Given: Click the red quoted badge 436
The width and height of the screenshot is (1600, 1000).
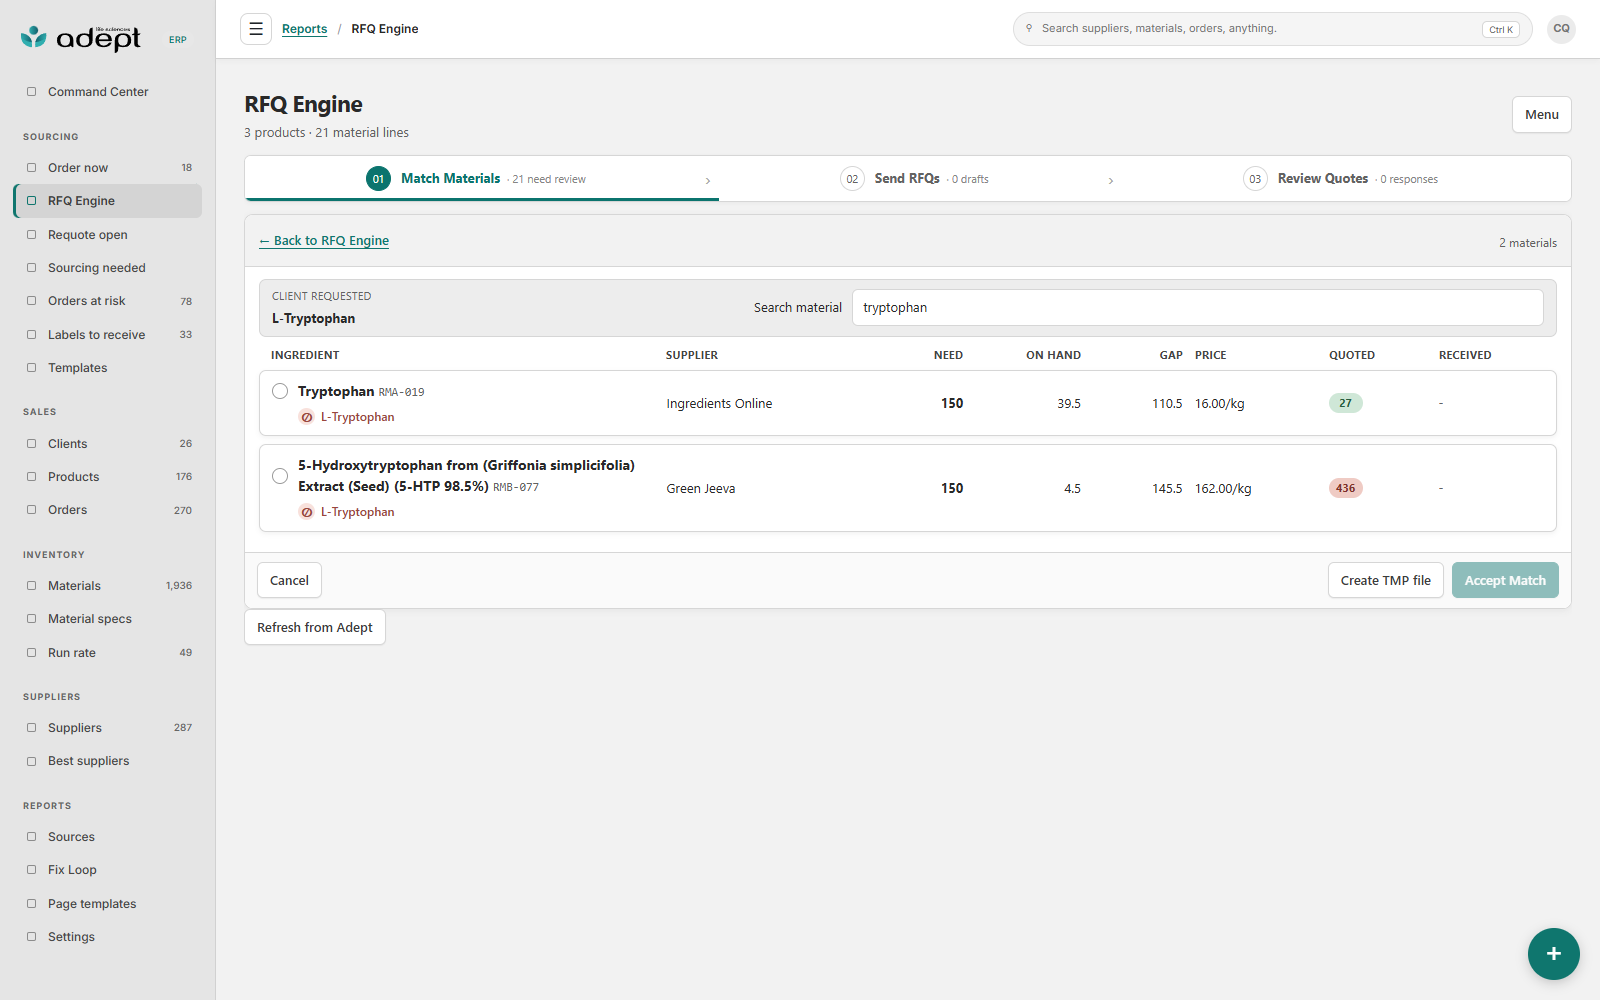Looking at the screenshot, I should (1345, 488).
